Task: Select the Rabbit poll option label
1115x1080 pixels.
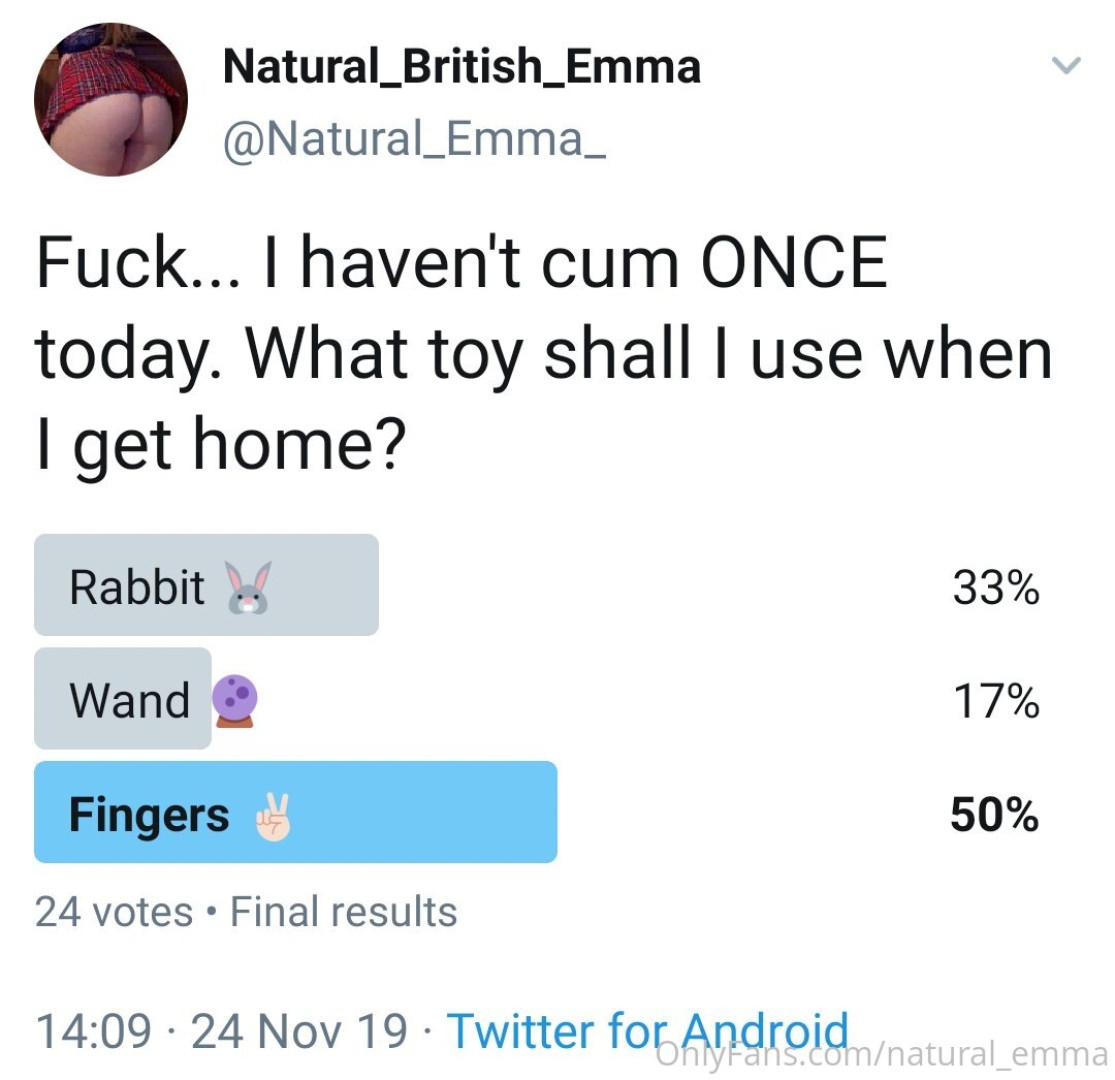Action: [137, 587]
